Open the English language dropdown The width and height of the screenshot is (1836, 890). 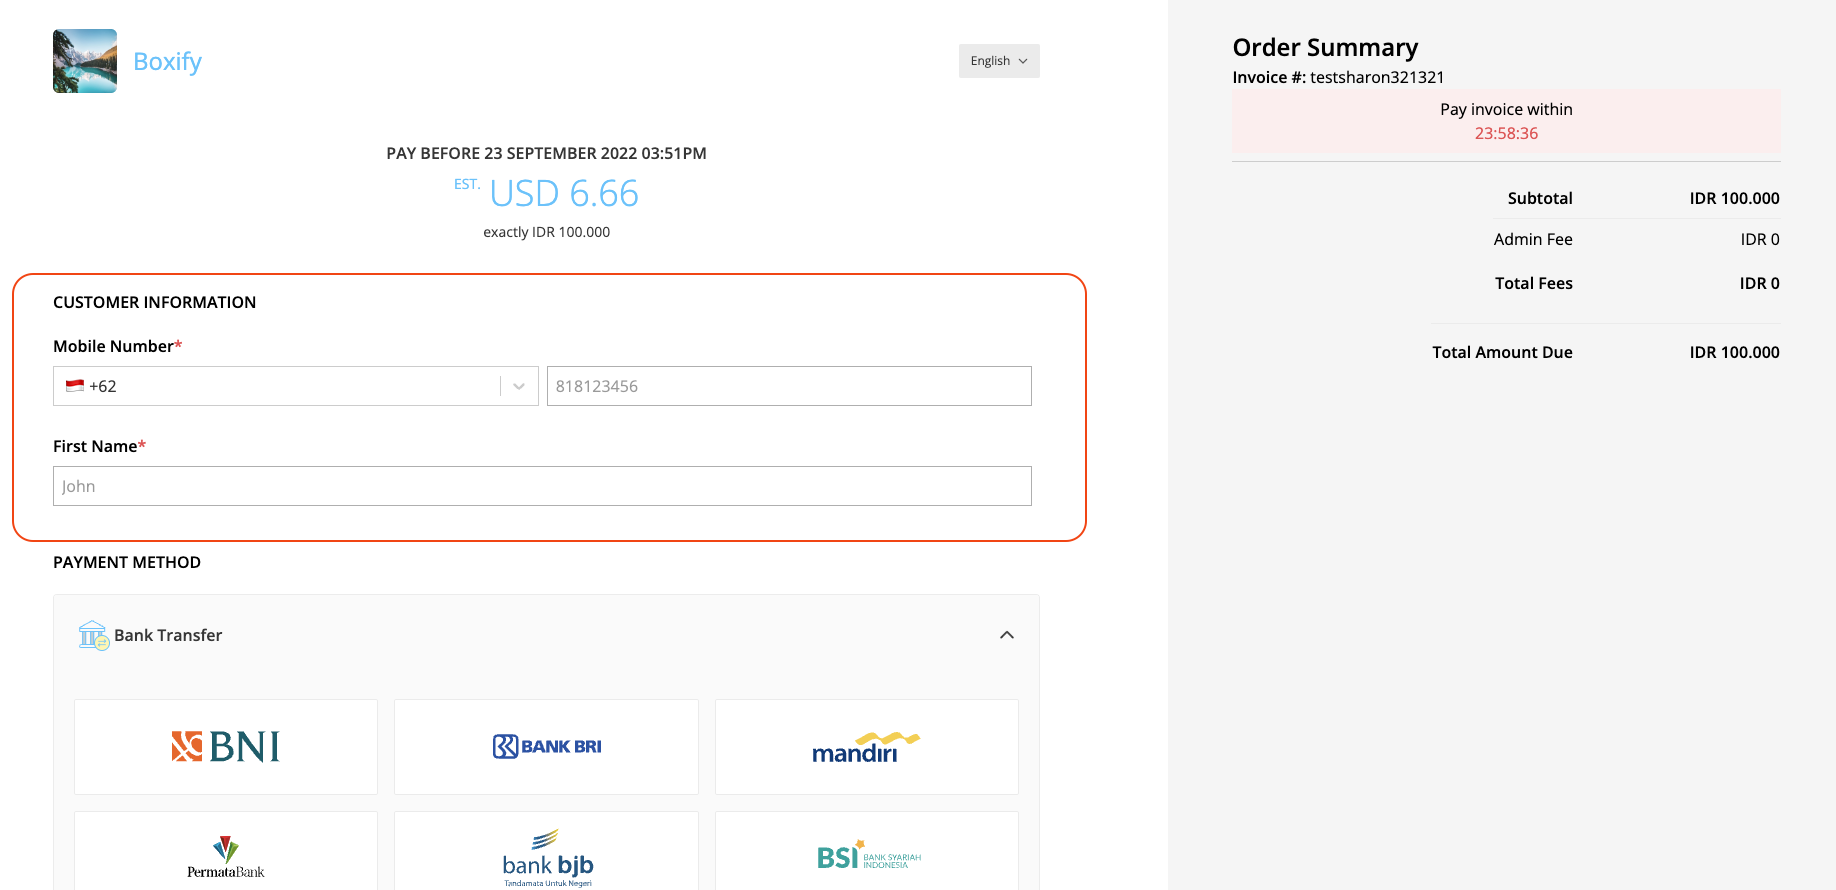pos(999,61)
